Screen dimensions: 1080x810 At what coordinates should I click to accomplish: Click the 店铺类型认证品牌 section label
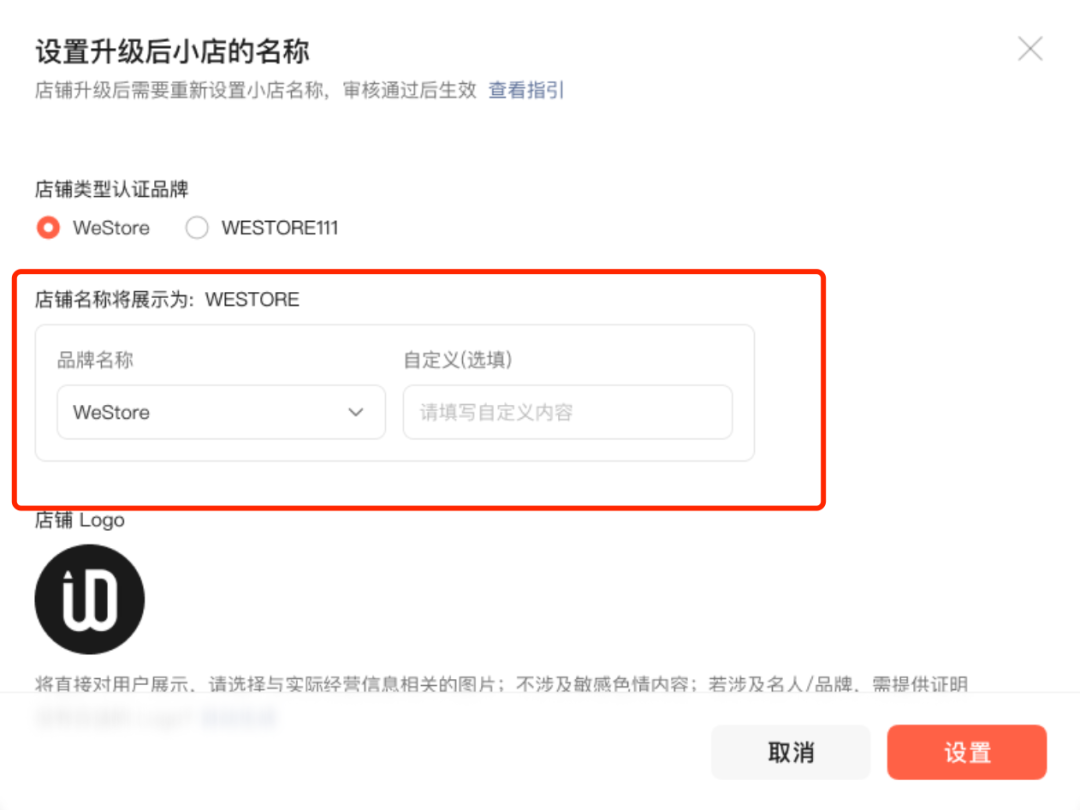pos(110,189)
